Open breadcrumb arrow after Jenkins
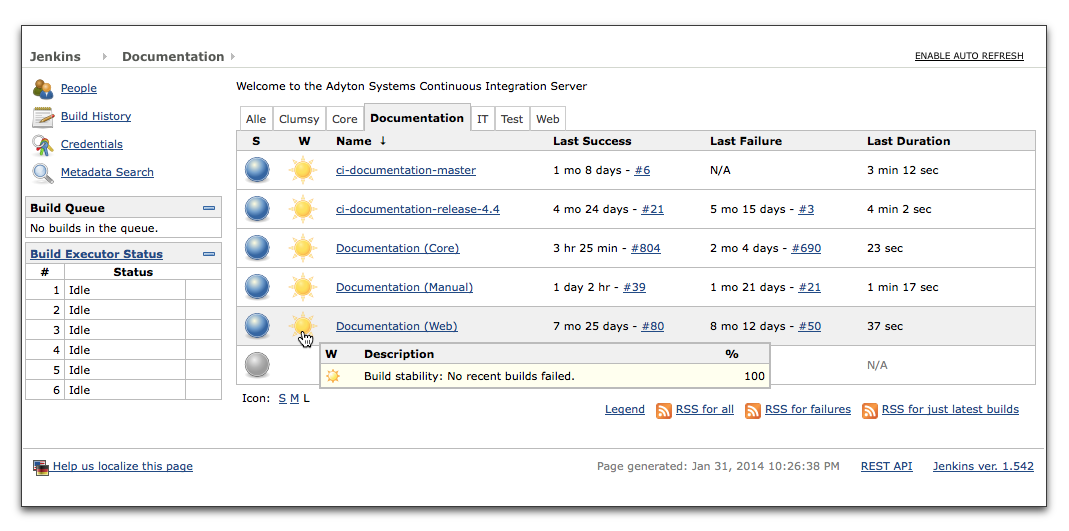Viewport: 1069px width, 531px height. [104, 57]
